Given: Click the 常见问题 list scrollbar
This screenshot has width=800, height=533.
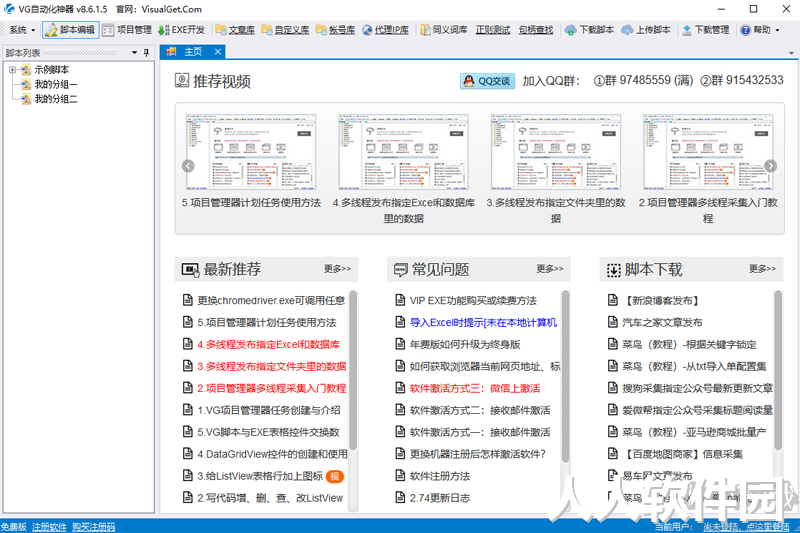Looking at the screenshot, I should [565, 376].
